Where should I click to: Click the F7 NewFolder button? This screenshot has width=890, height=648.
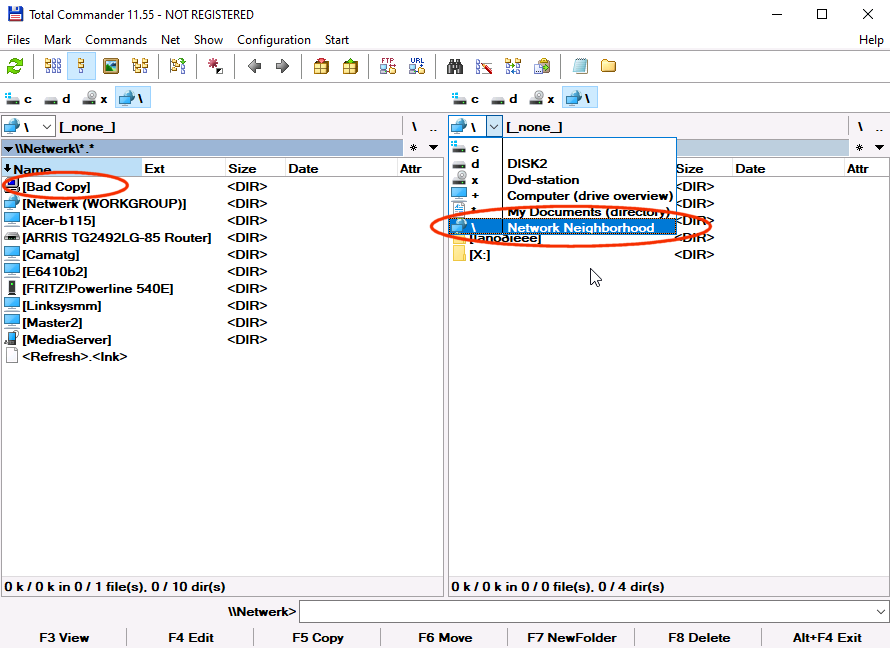pyautogui.click(x=571, y=637)
